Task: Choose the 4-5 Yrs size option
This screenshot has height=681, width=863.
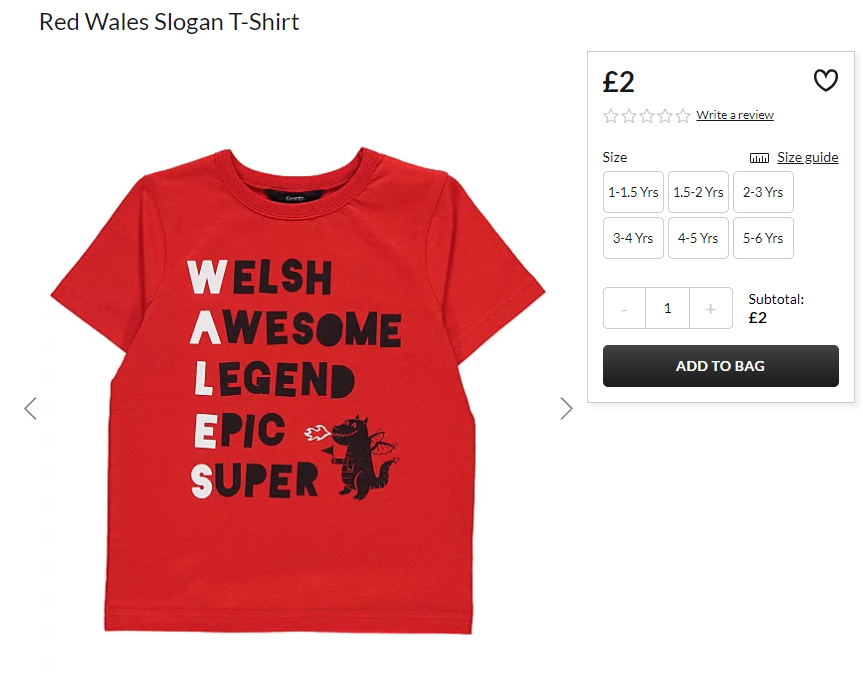Action: 698,238
